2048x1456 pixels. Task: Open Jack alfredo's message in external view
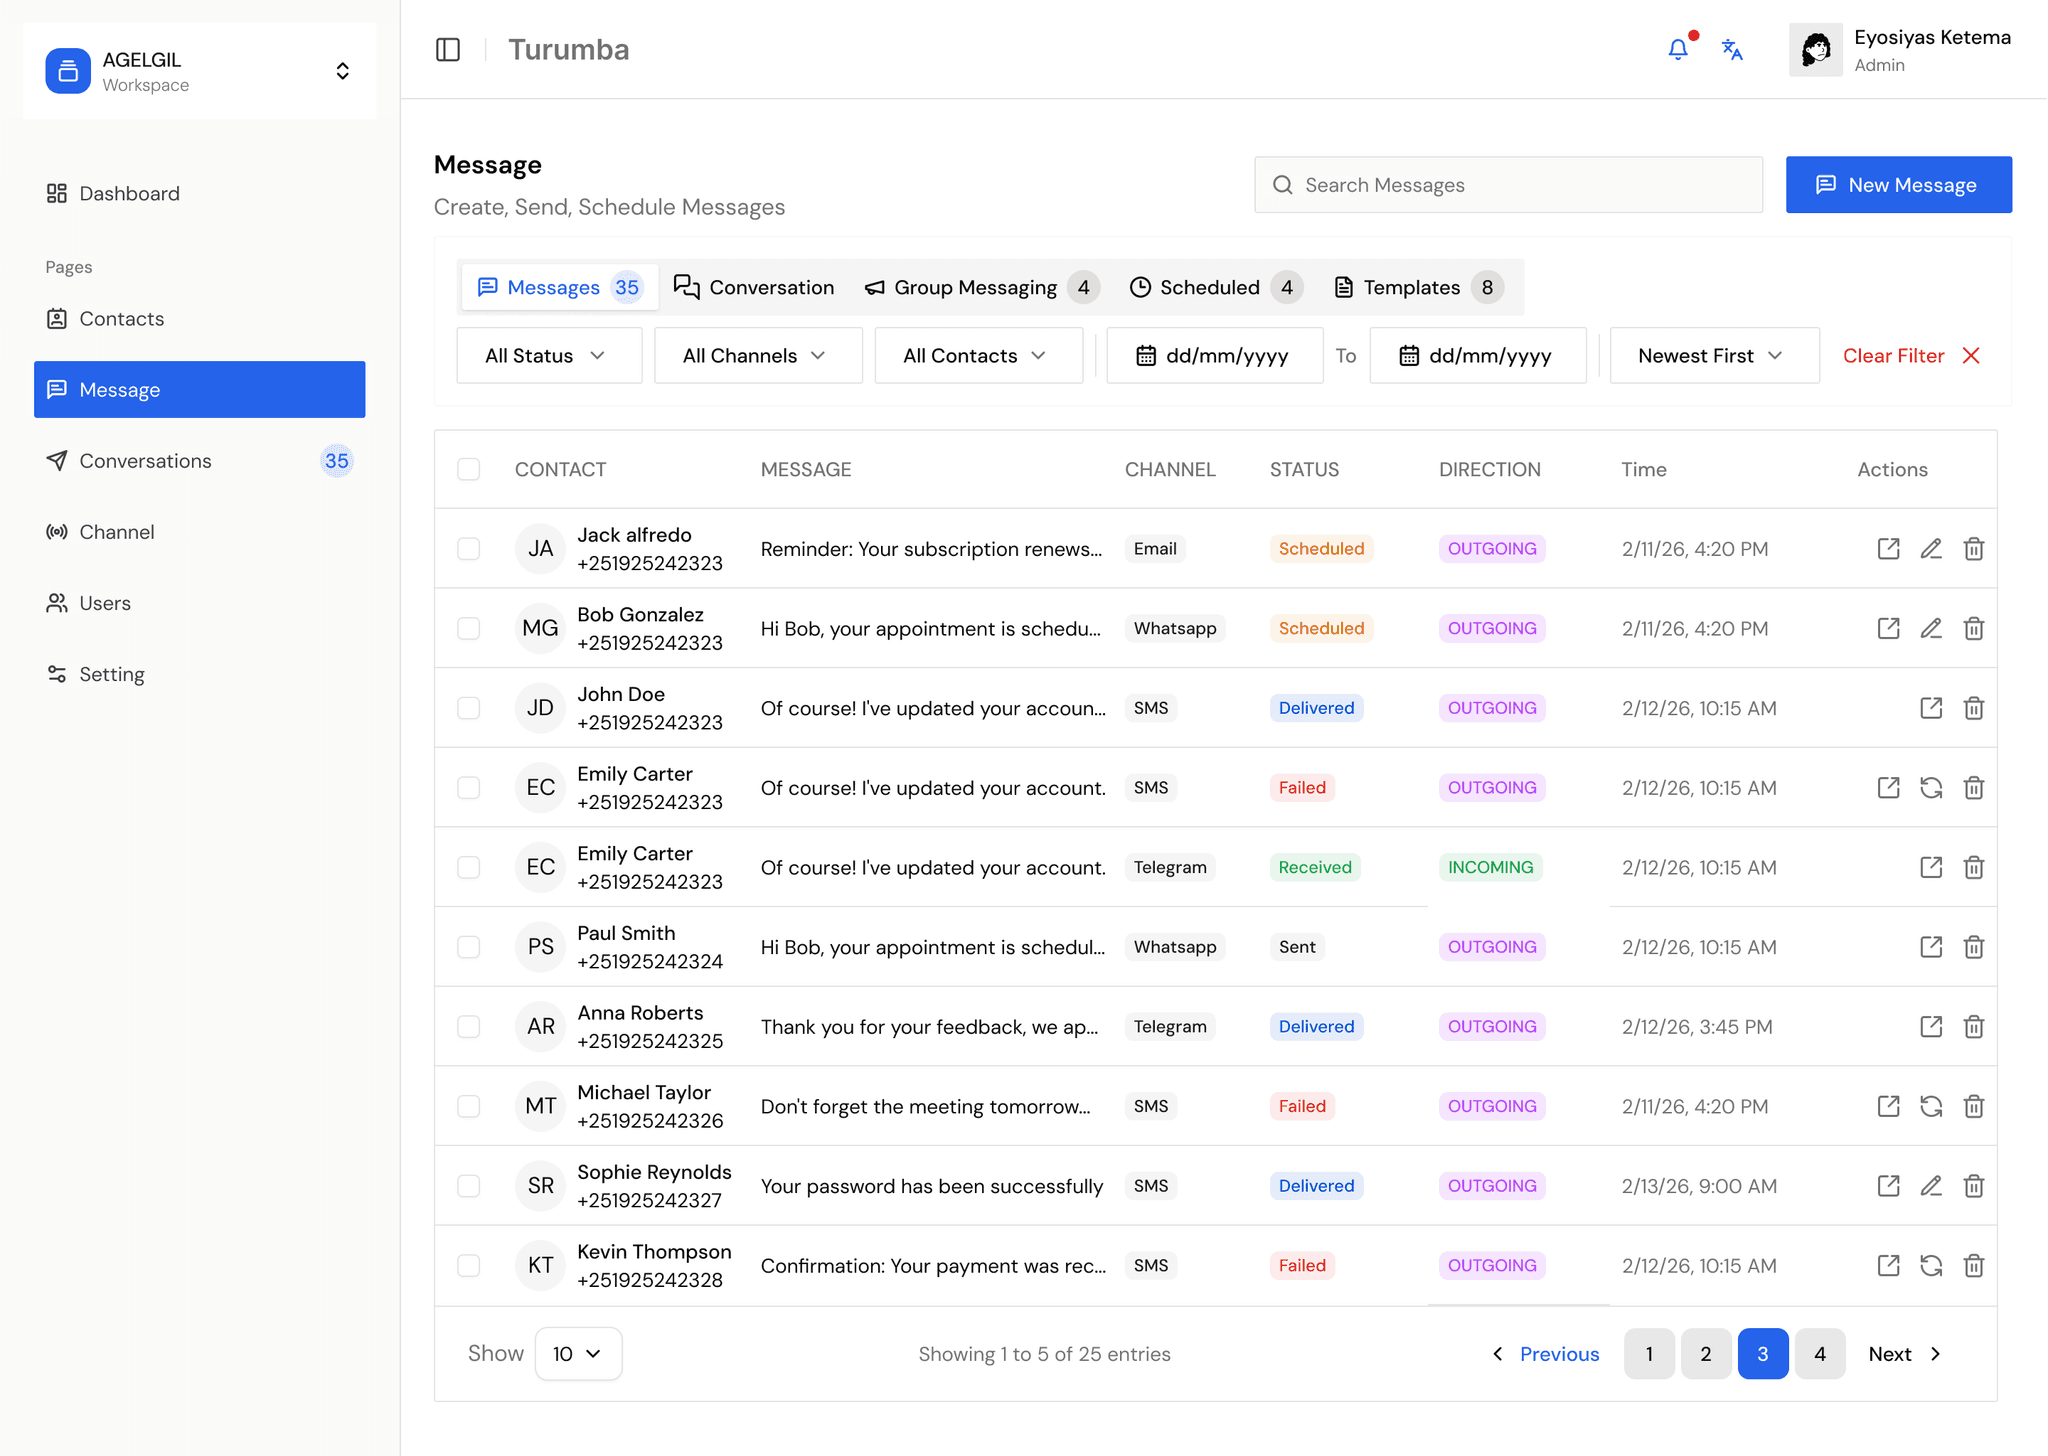[x=1888, y=548]
